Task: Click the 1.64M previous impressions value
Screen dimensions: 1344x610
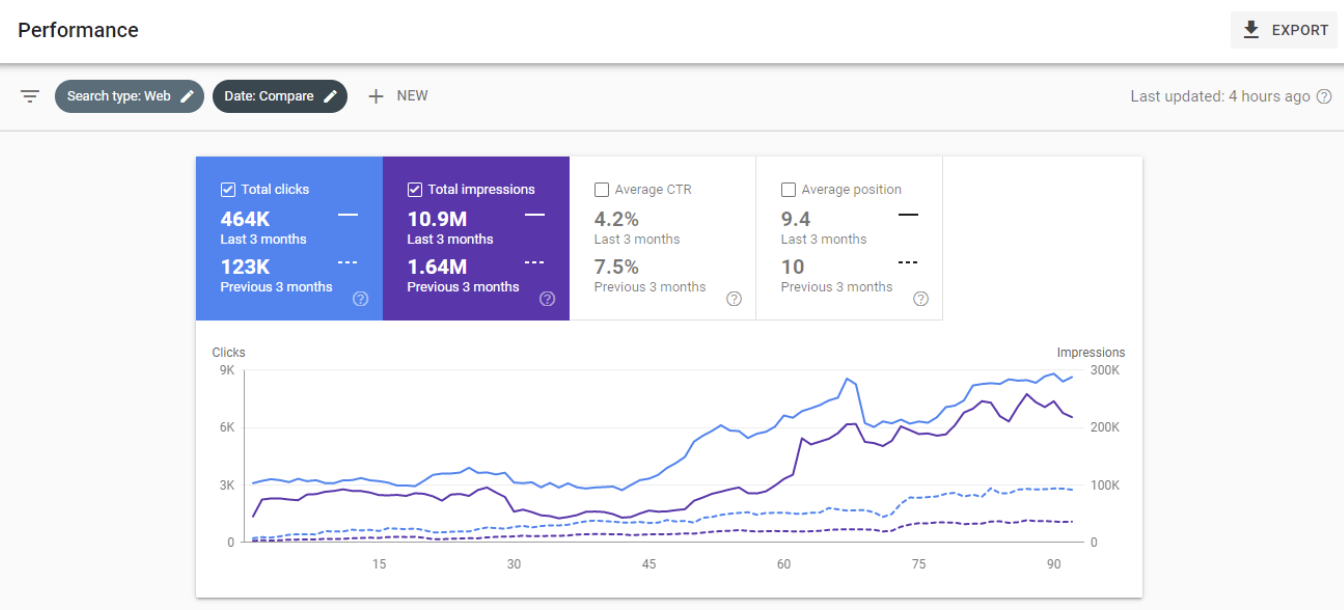Action: coord(437,267)
